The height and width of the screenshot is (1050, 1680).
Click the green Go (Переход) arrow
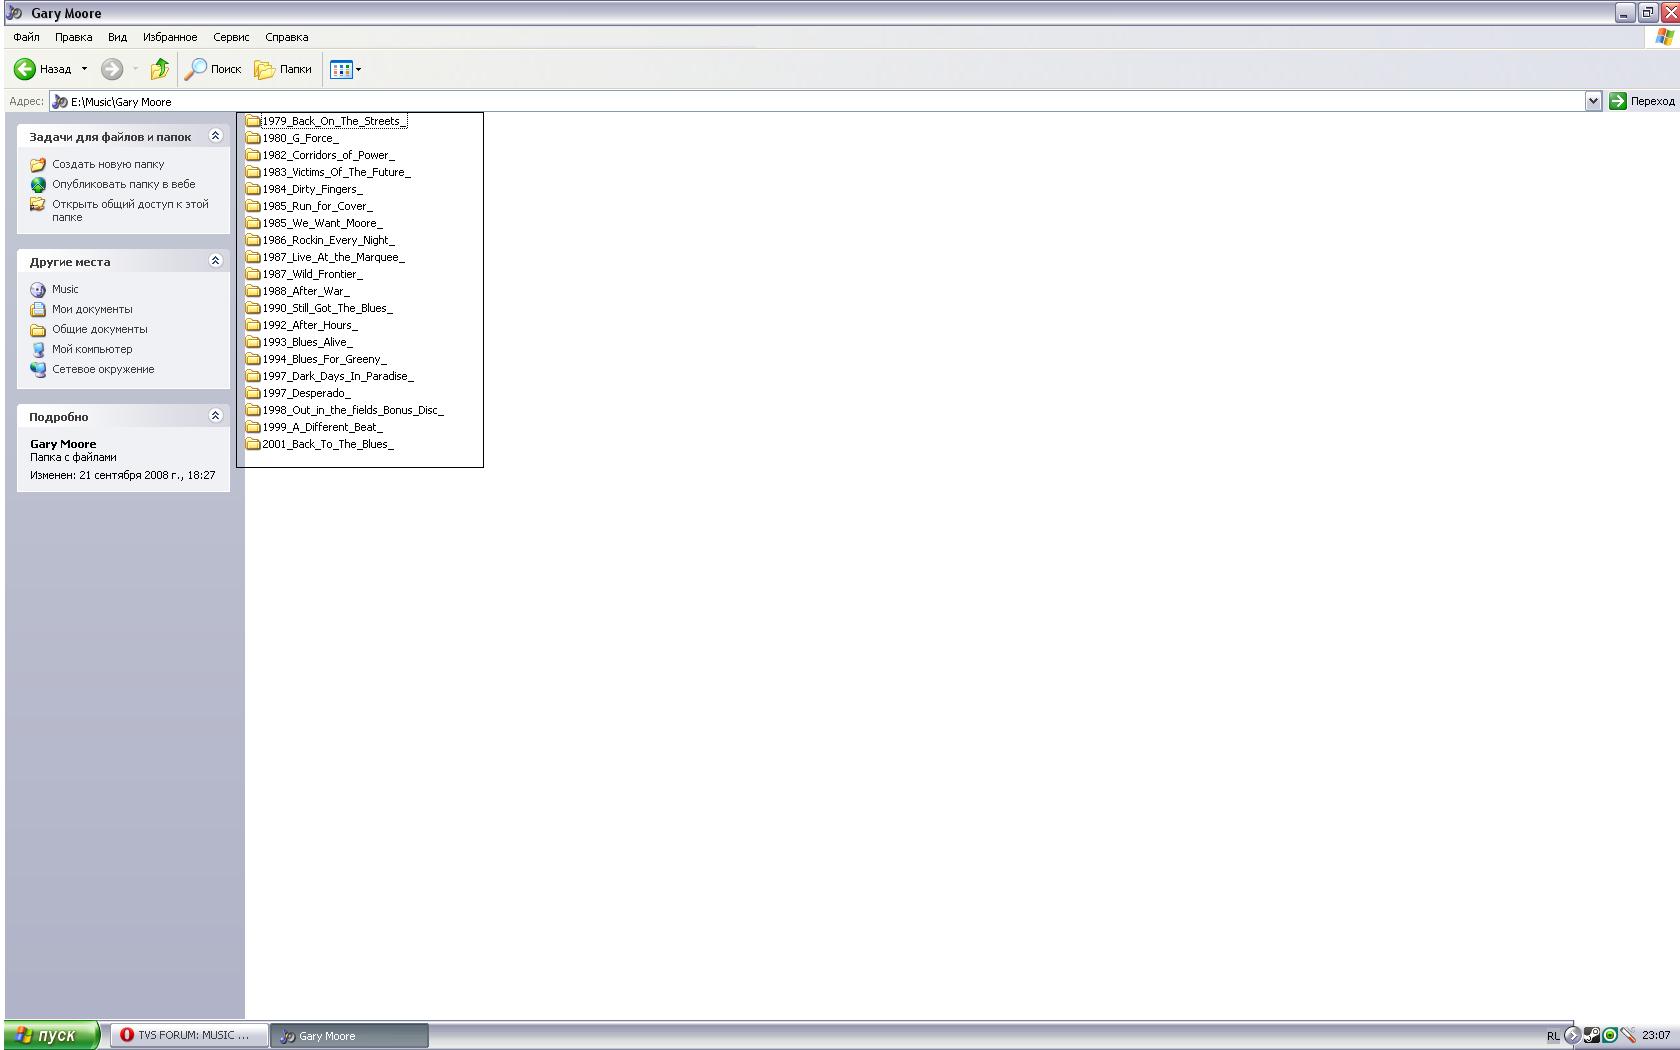[1618, 101]
